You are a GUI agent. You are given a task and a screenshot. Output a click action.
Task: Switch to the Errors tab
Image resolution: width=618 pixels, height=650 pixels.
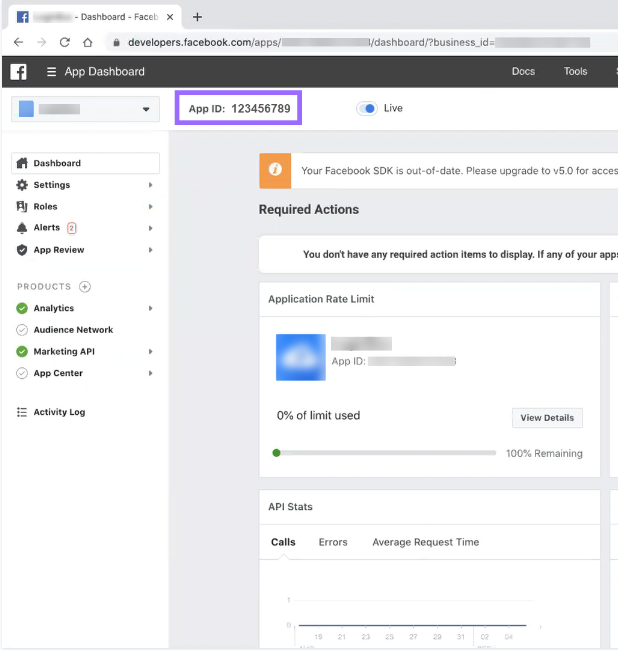coord(333,542)
